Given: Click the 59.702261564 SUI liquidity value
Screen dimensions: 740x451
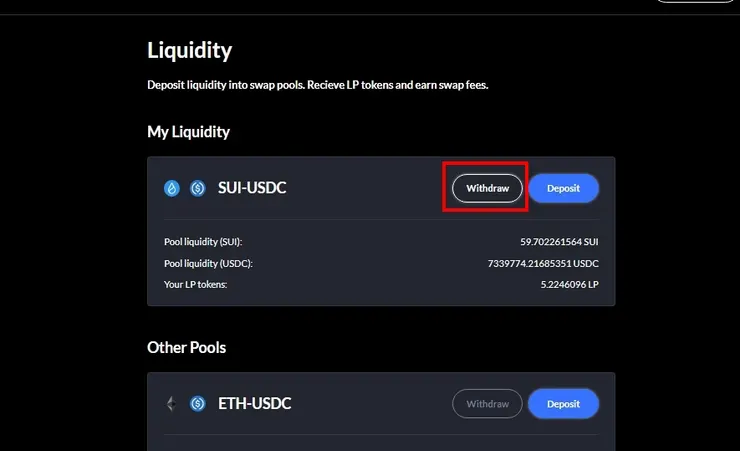Looking at the screenshot, I should point(559,242).
